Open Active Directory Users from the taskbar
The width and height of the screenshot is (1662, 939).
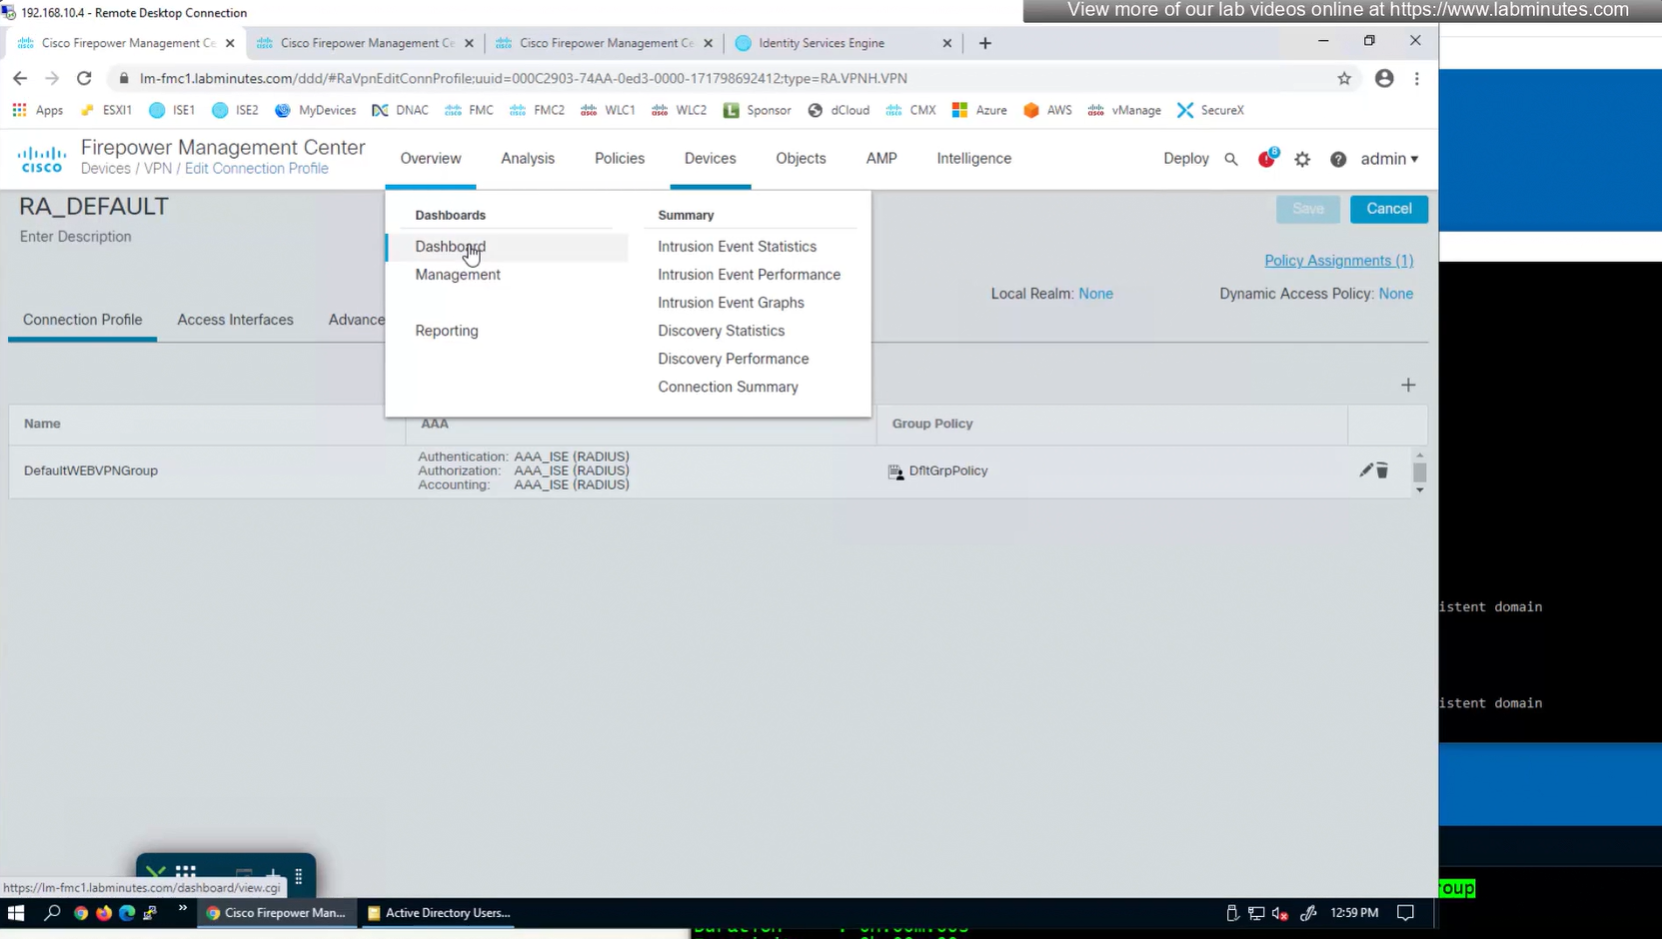point(439,912)
